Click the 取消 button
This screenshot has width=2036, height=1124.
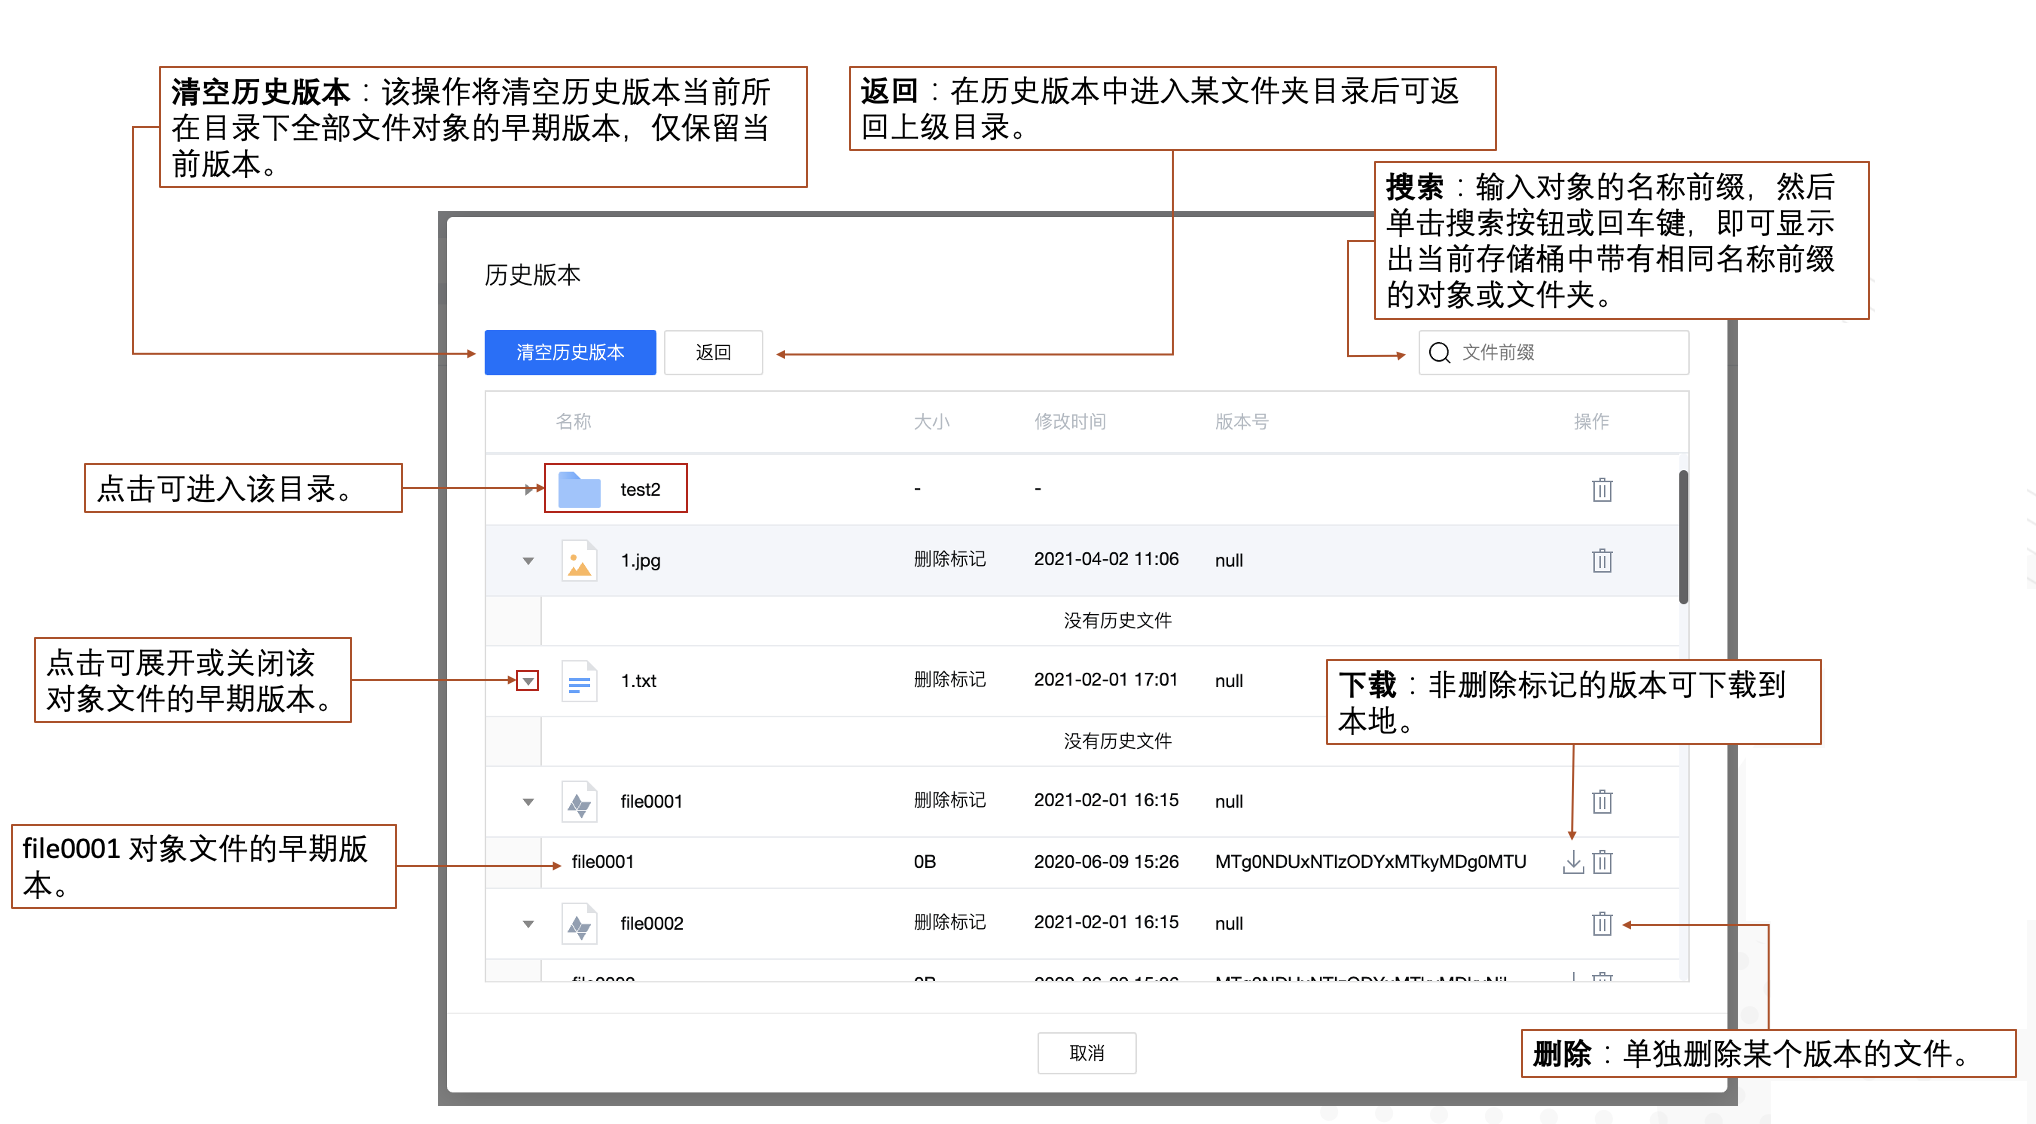[1086, 1053]
